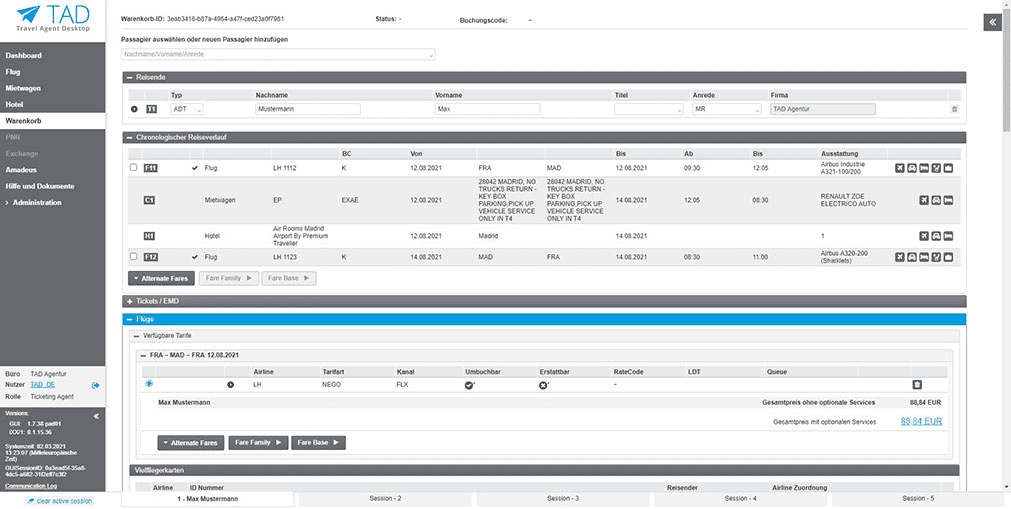Open the 88,84 EUR total price link

(x=921, y=422)
